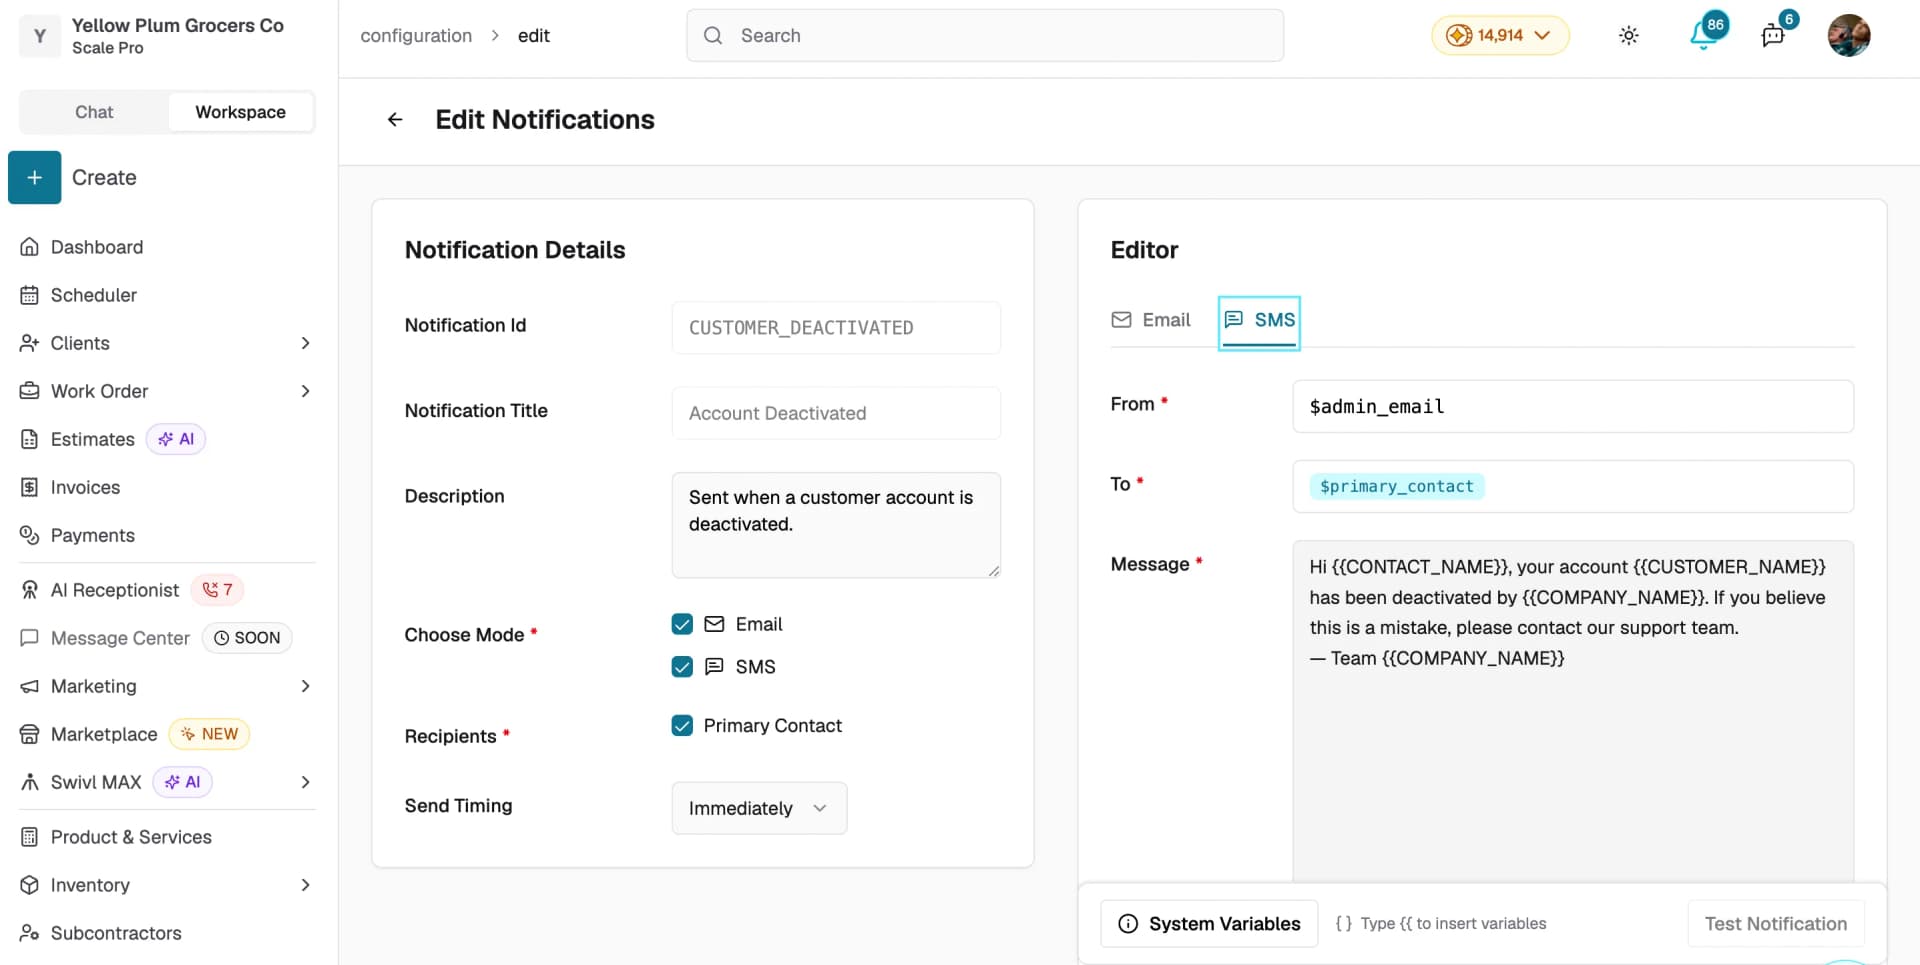Open Message Center in the sidebar
The image size is (1920, 965).
[x=120, y=638]
